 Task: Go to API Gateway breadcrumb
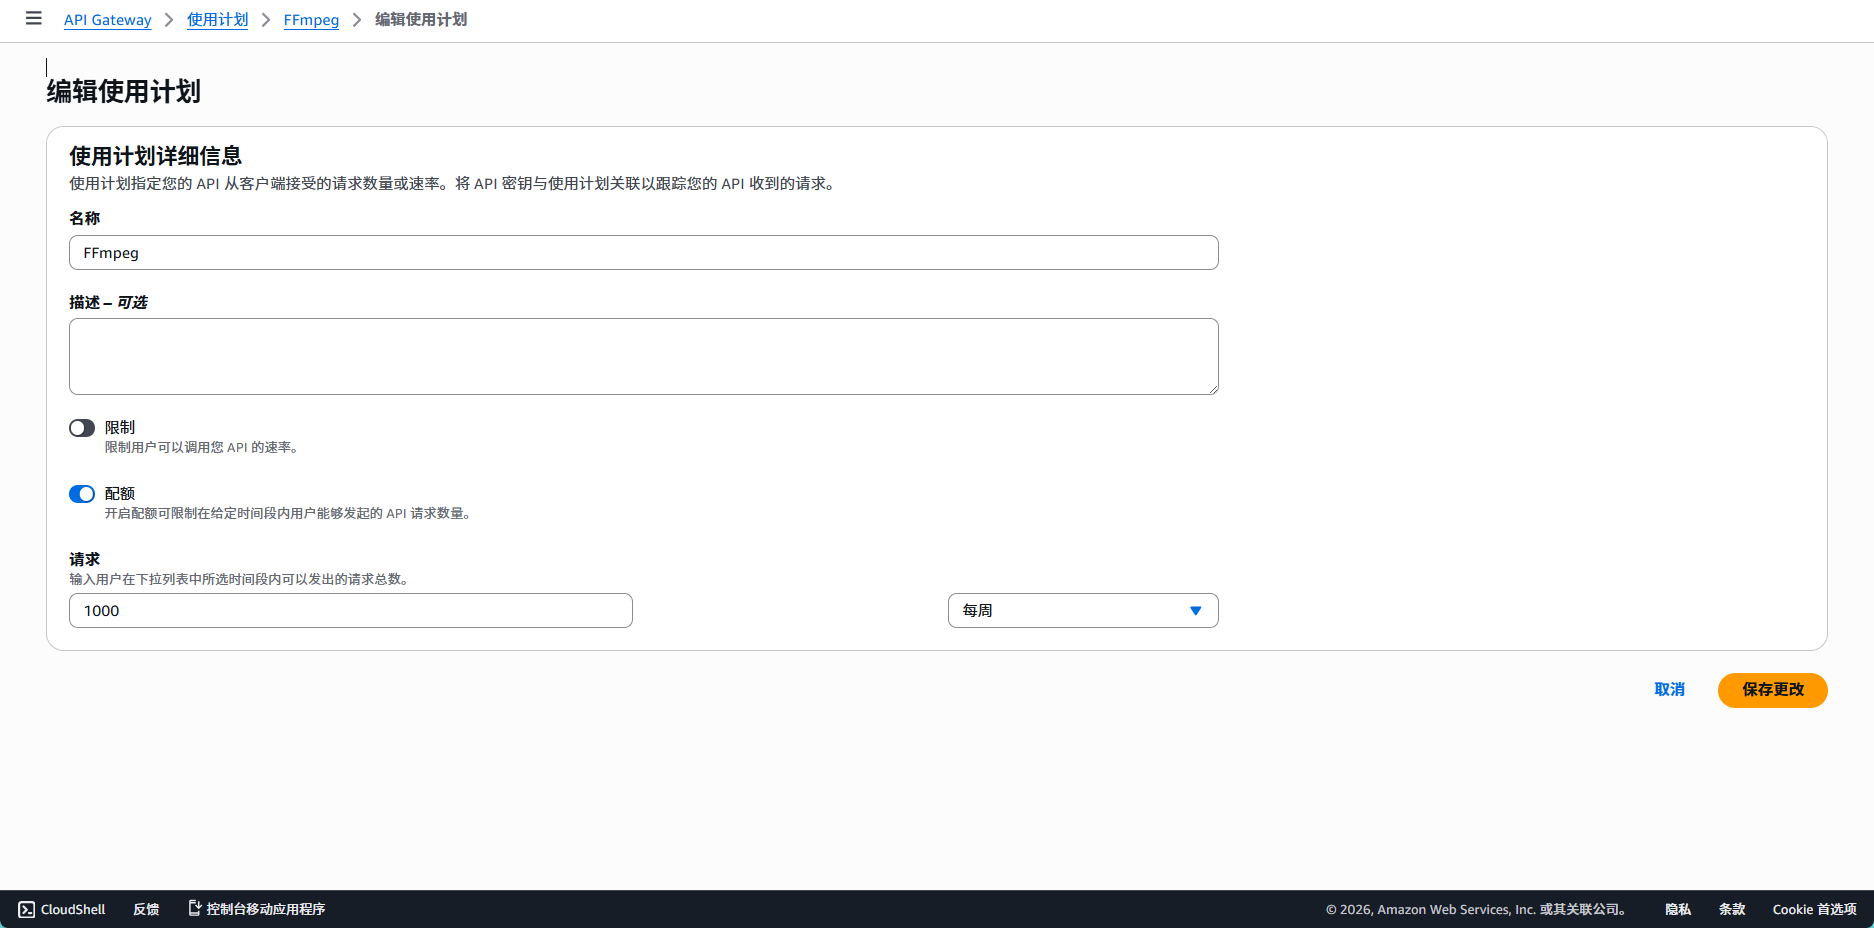107,20
